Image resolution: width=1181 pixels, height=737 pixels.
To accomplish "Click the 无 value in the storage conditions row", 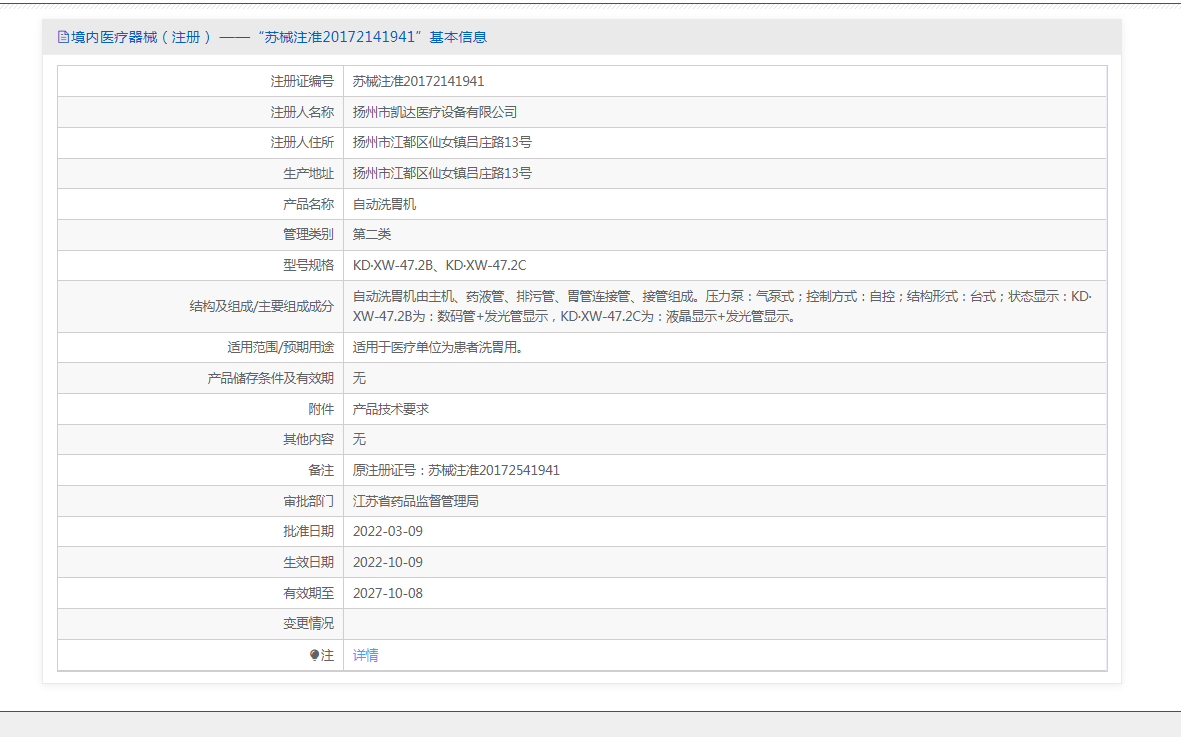I will coord(359,378).
